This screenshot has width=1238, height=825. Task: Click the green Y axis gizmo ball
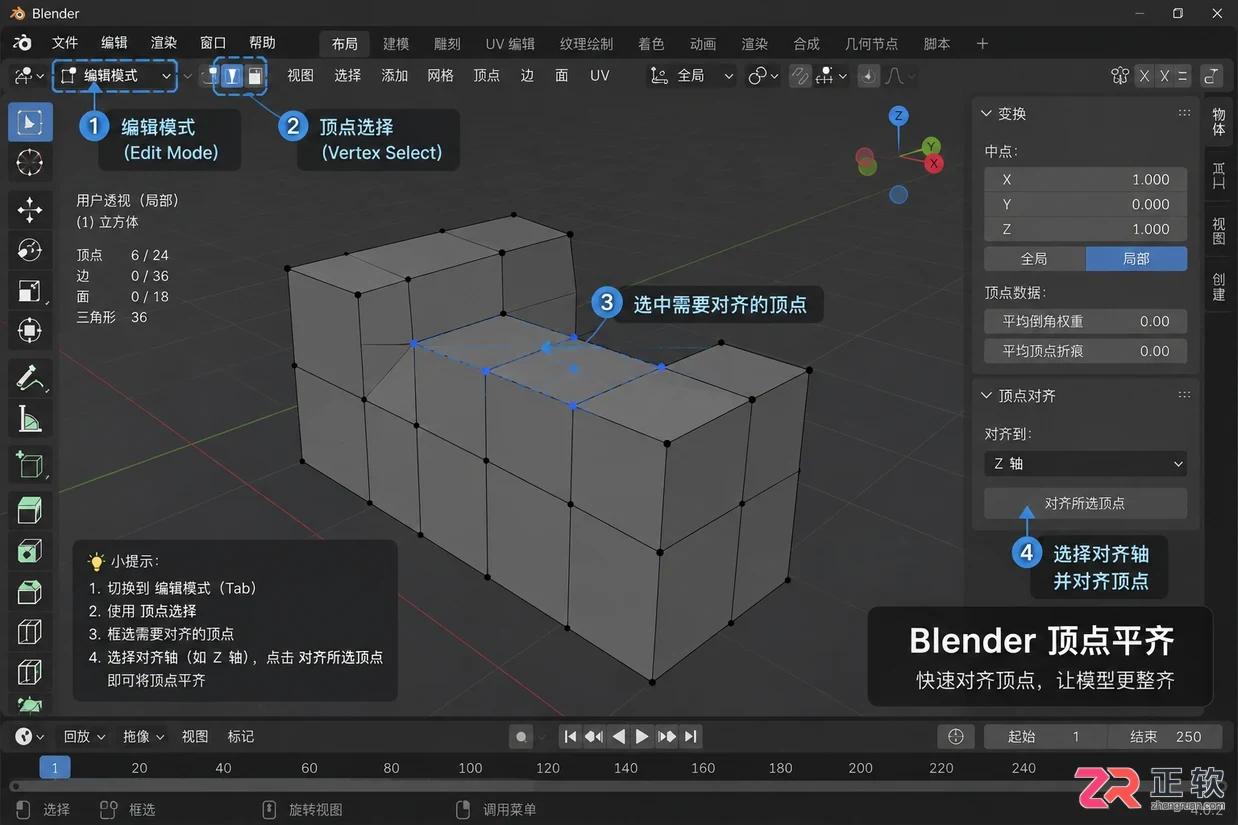coord(931,147)
